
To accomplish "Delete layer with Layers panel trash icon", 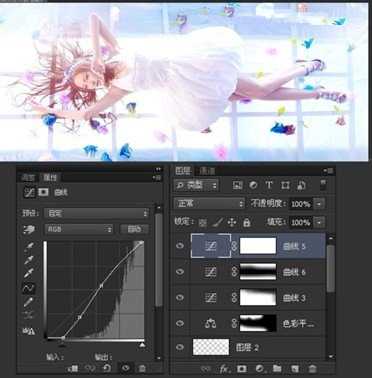I will click(312, 369).
